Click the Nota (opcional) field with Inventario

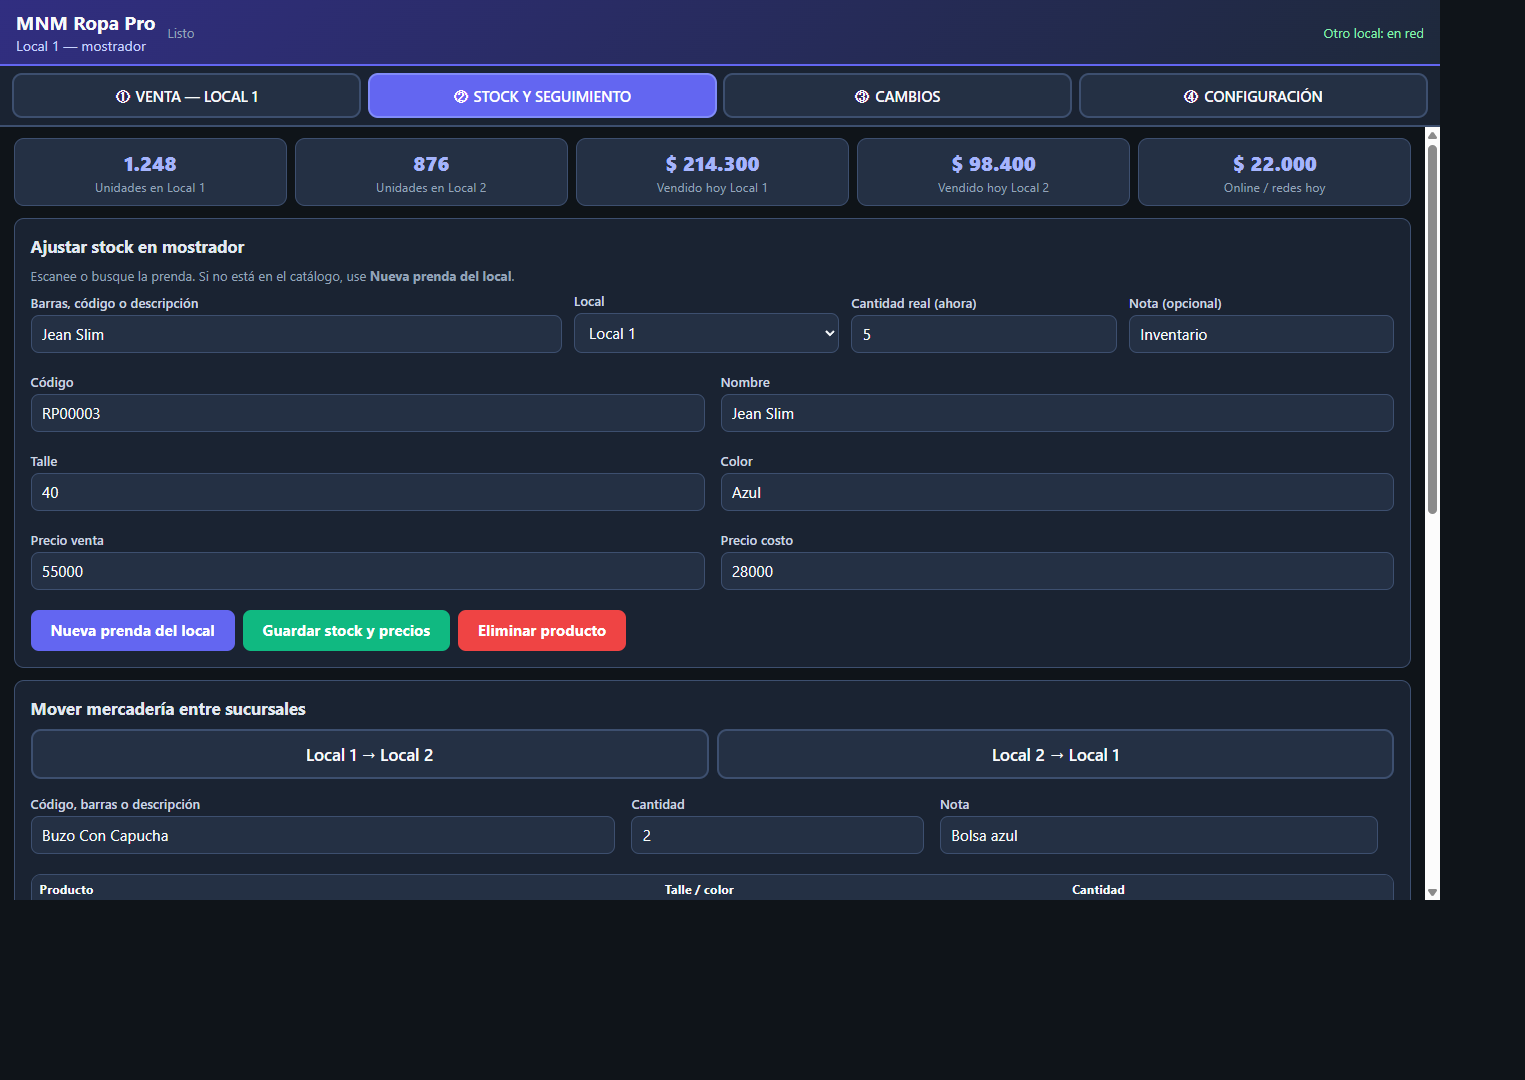click(1261, 335)
